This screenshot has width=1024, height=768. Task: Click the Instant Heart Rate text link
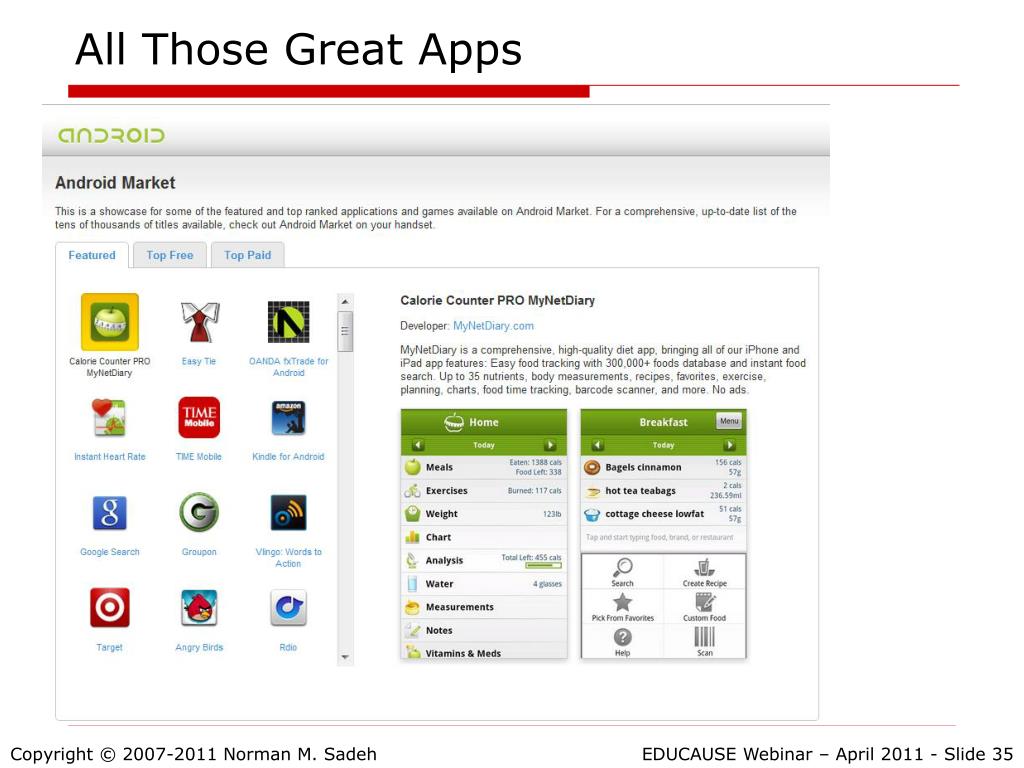coord(110,456)
